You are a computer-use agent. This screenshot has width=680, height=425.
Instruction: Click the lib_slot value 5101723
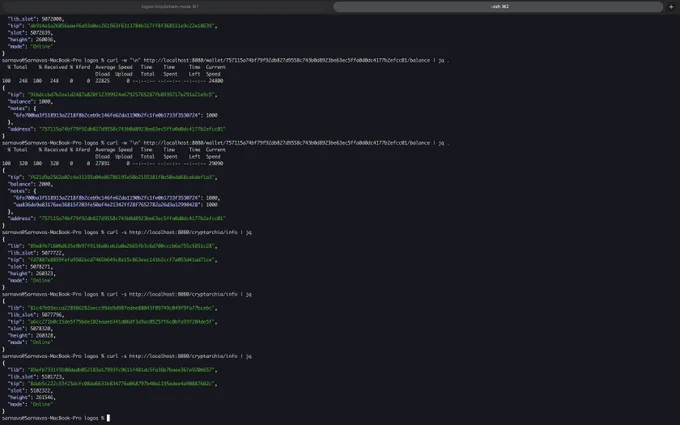[52, 377]
